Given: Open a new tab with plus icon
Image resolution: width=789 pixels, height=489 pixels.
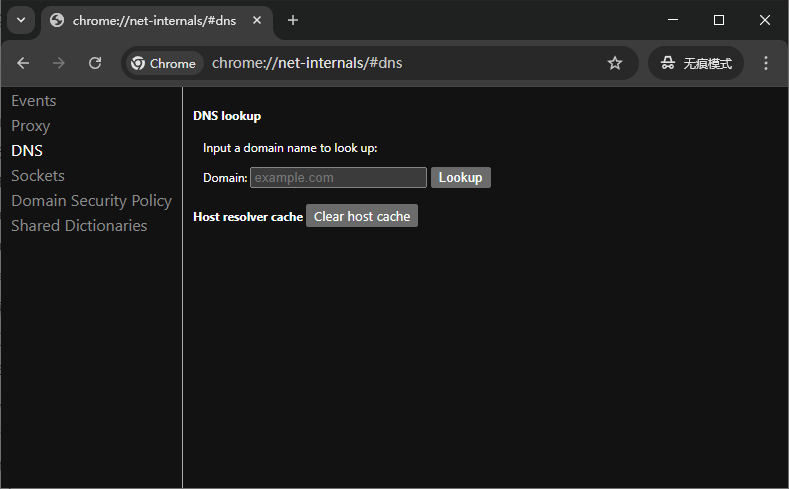Looking at the screenshot, I should tap(293, 20).
